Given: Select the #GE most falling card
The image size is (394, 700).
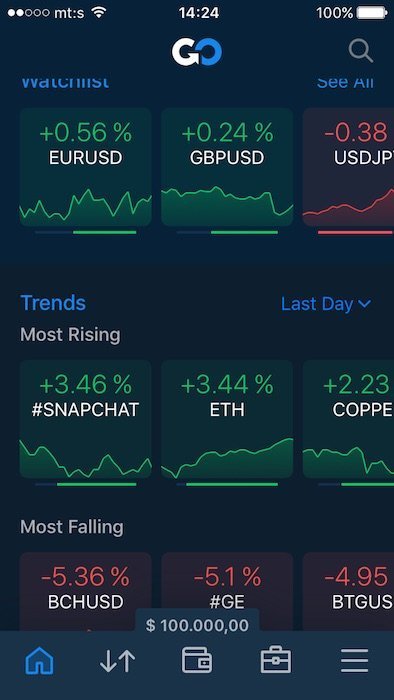Looking at the screenshot, I should pos(227,592).
